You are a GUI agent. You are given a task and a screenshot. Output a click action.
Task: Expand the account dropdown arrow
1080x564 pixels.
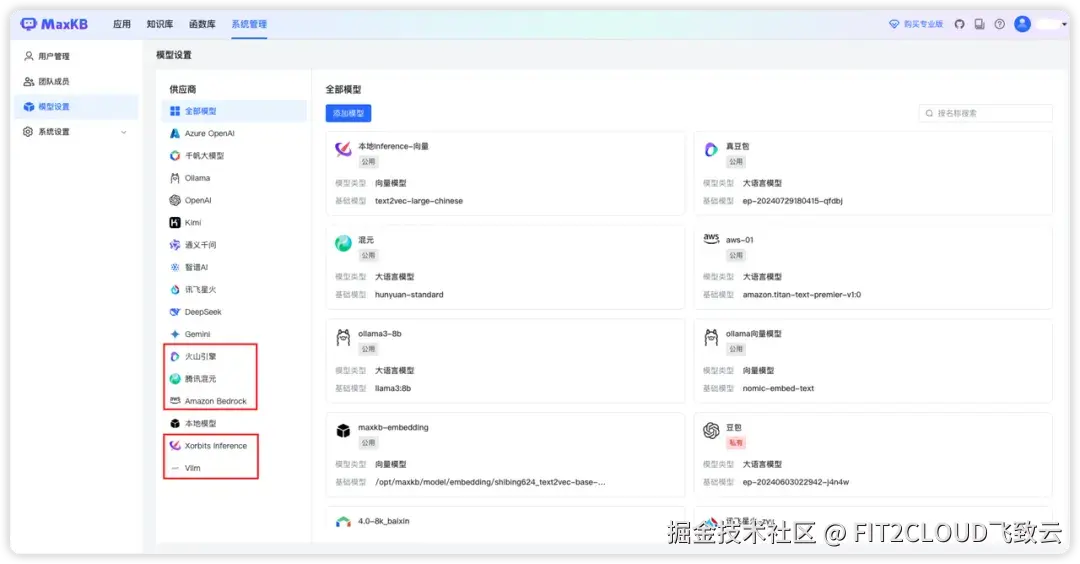(1064, 24)
